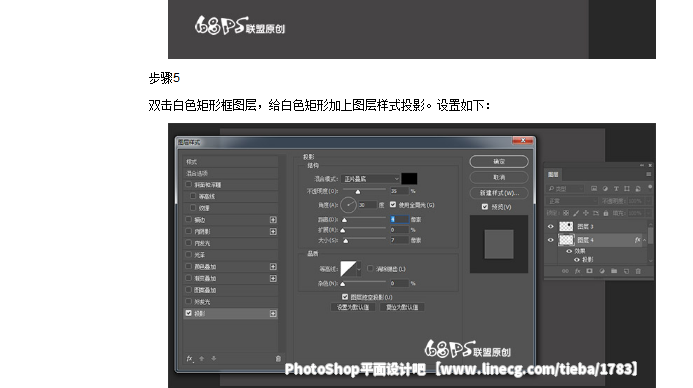Hide 图层 4 with its eye icon
The image size is (693, 388).
pyautogui.click(x=551, y=240)
